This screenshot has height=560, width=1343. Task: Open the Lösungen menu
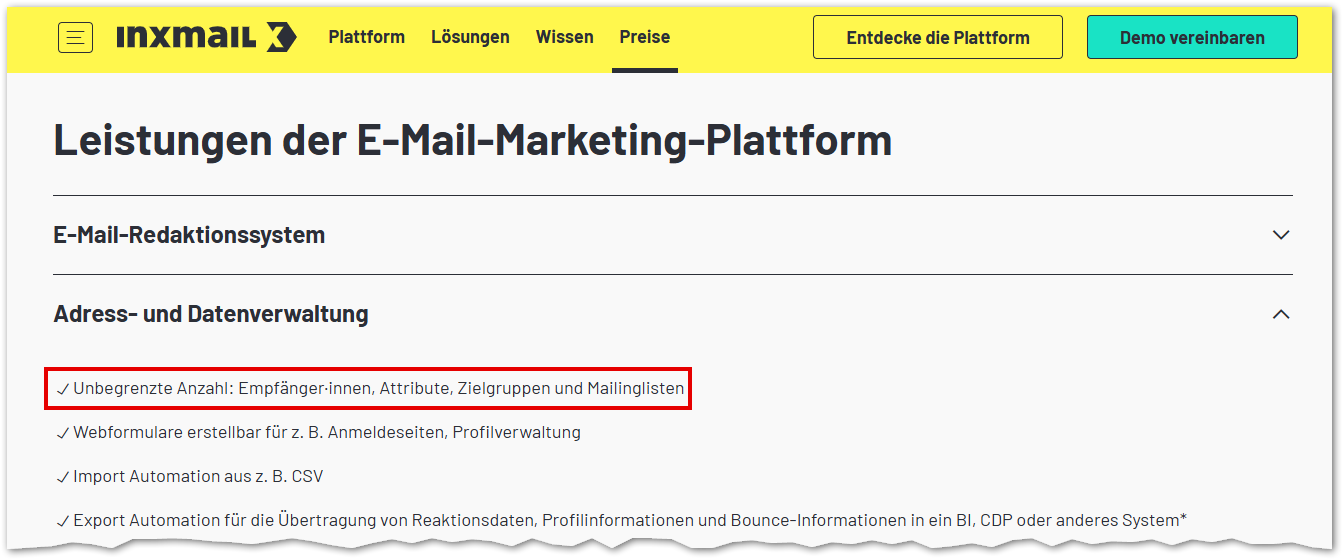pyautogui.click(x=470, y=37)
